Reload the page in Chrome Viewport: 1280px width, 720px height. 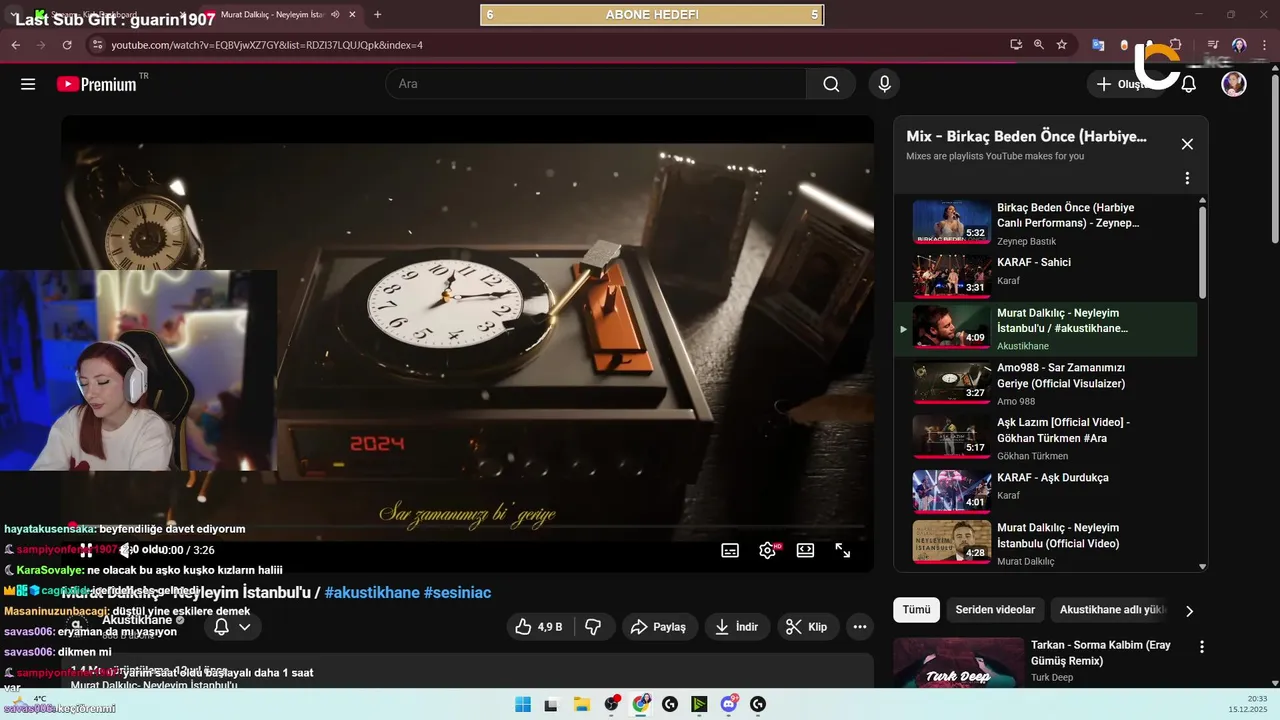(x=67, y=45)
